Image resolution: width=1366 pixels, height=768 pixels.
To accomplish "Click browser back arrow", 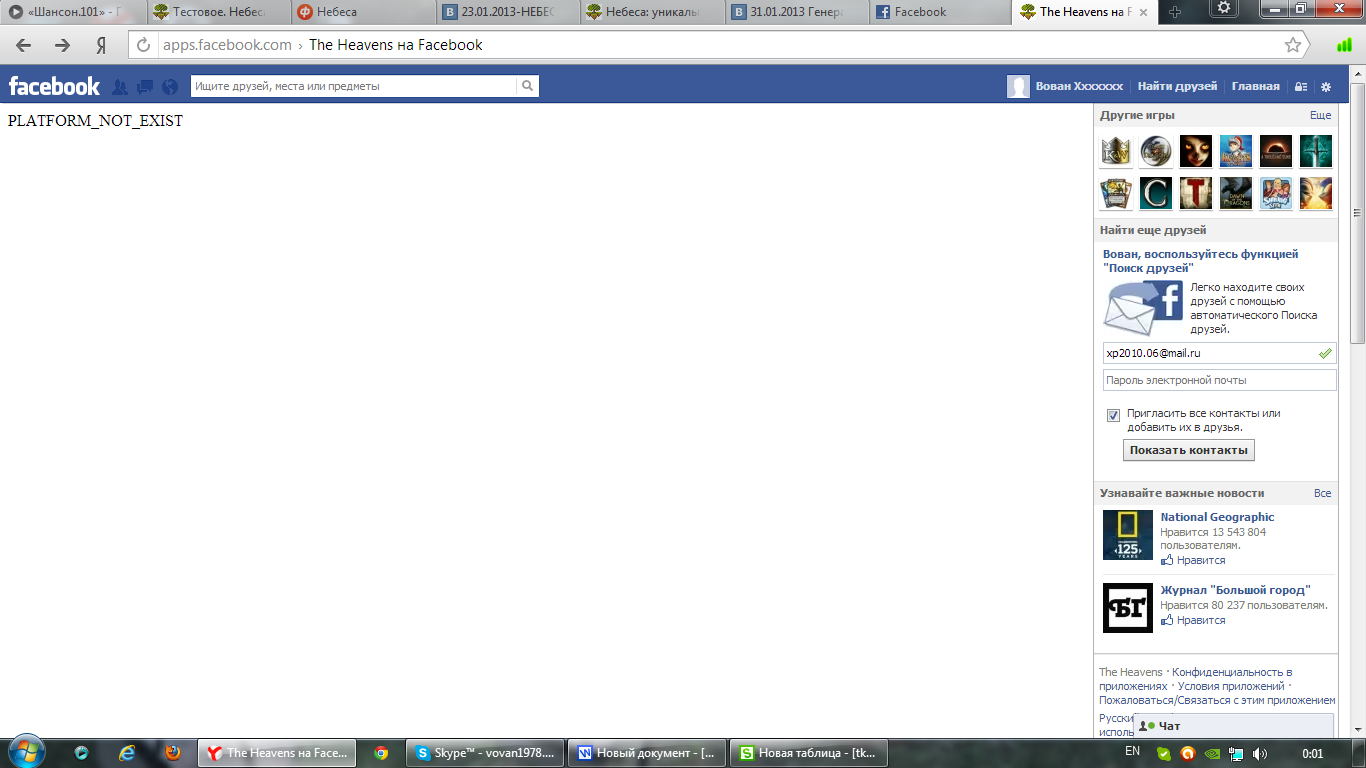I will click(23, 45).
